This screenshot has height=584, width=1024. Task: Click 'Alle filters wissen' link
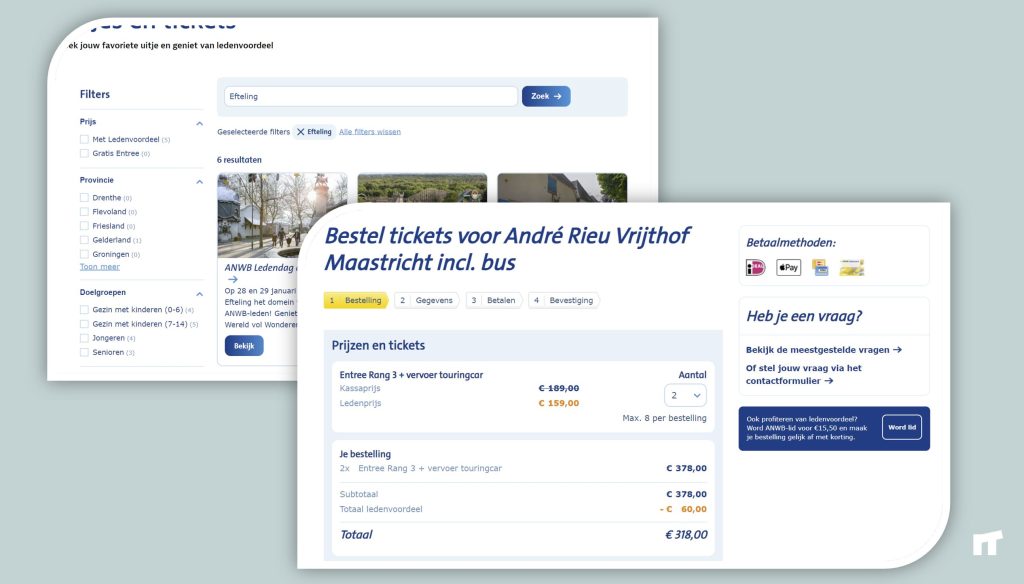tap(370, 132)
